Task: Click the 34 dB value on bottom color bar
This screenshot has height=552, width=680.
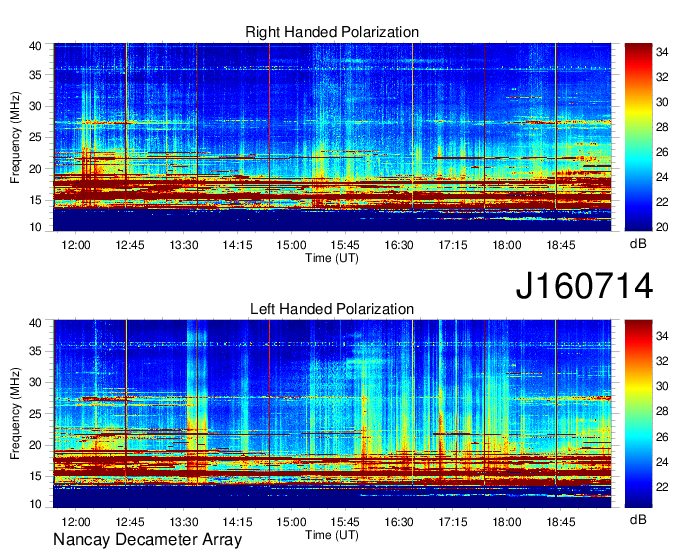Action: point(662,335)
